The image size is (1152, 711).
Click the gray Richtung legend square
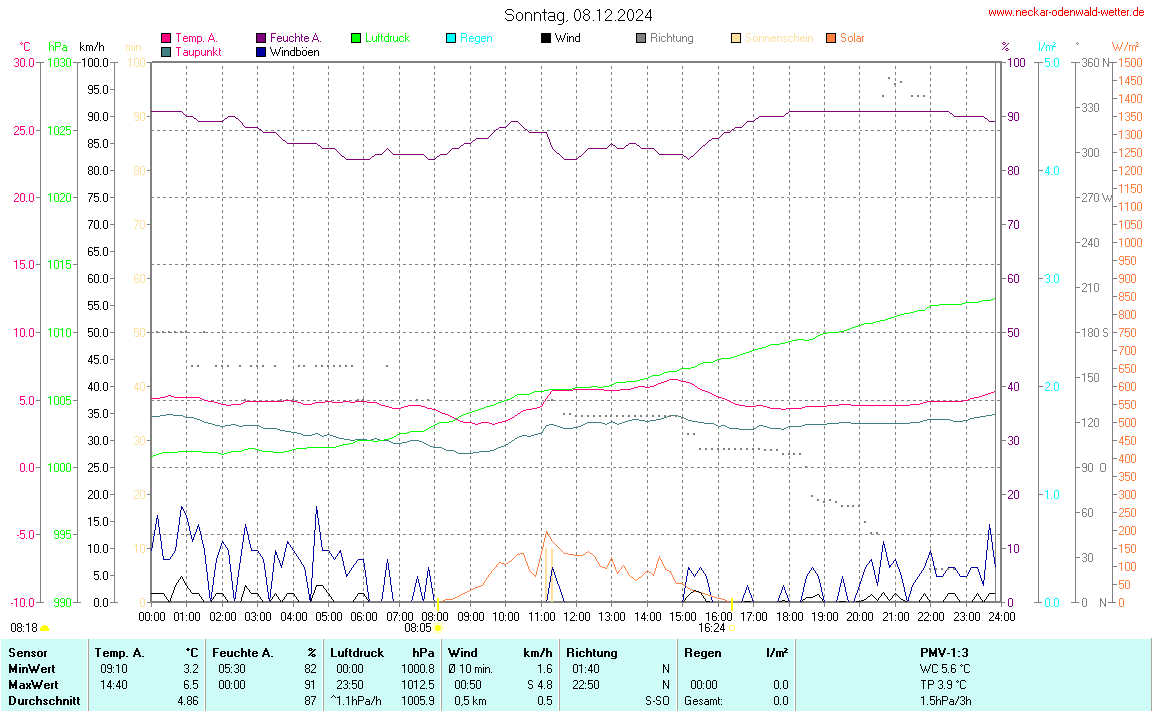[x=641, y=38]
